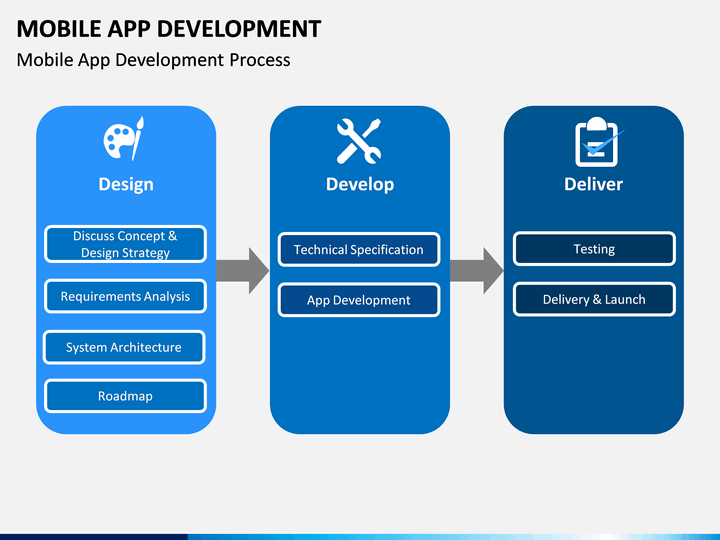The height and width of the screenshot is (540, 720).
Task: Click the wrench and screwdriver Develop icon
Action: pyautogui.click(x=359, y=141)
